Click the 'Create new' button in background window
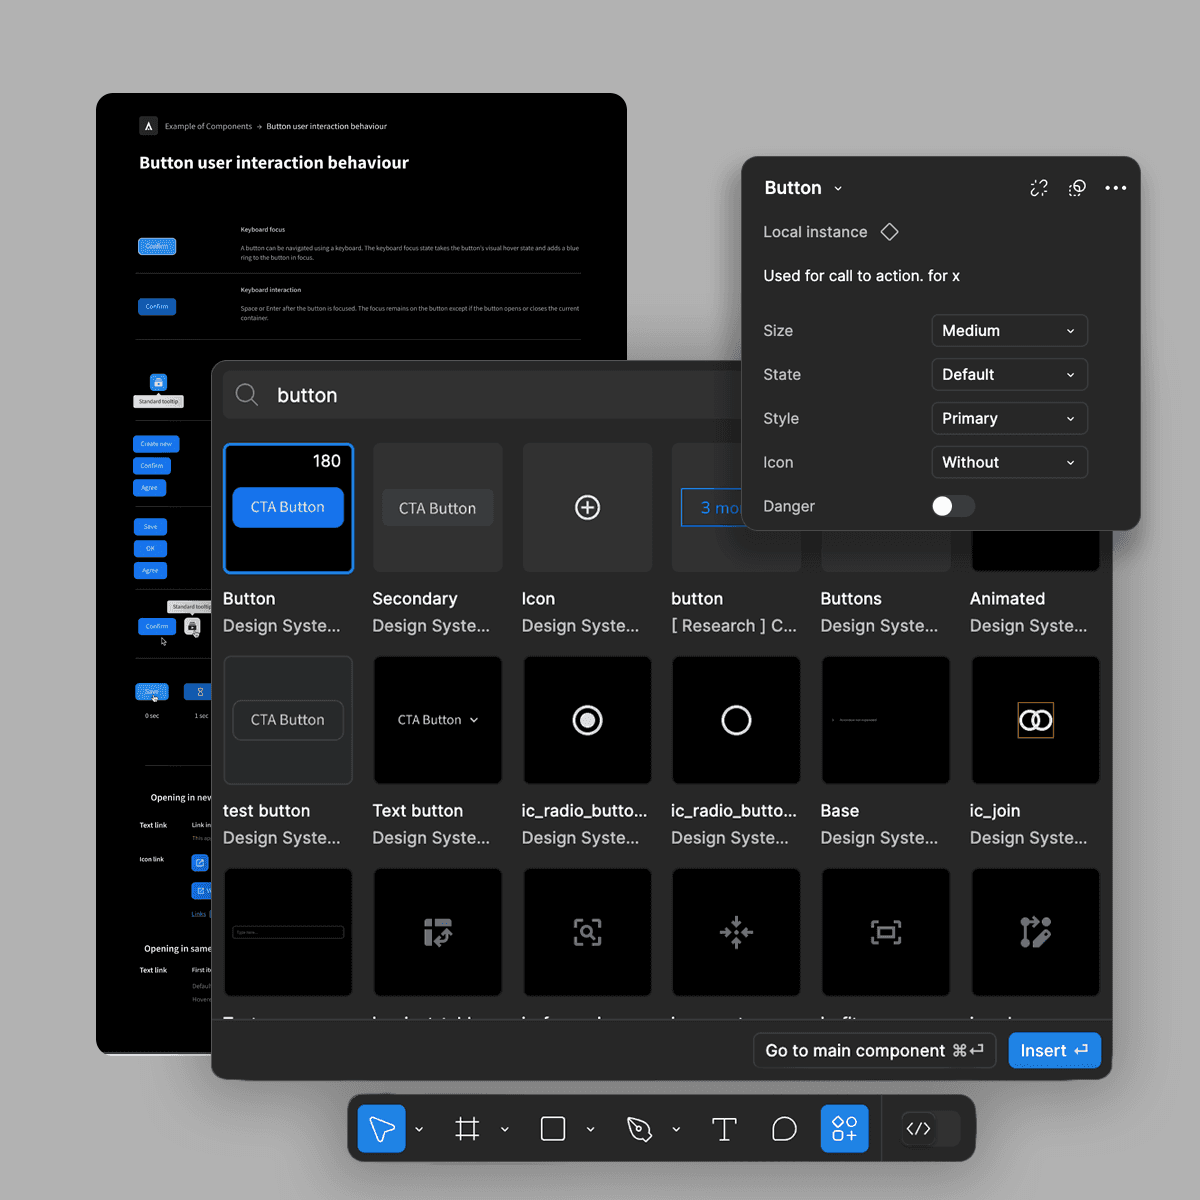 pyautogui.click(x=156, y=444)
